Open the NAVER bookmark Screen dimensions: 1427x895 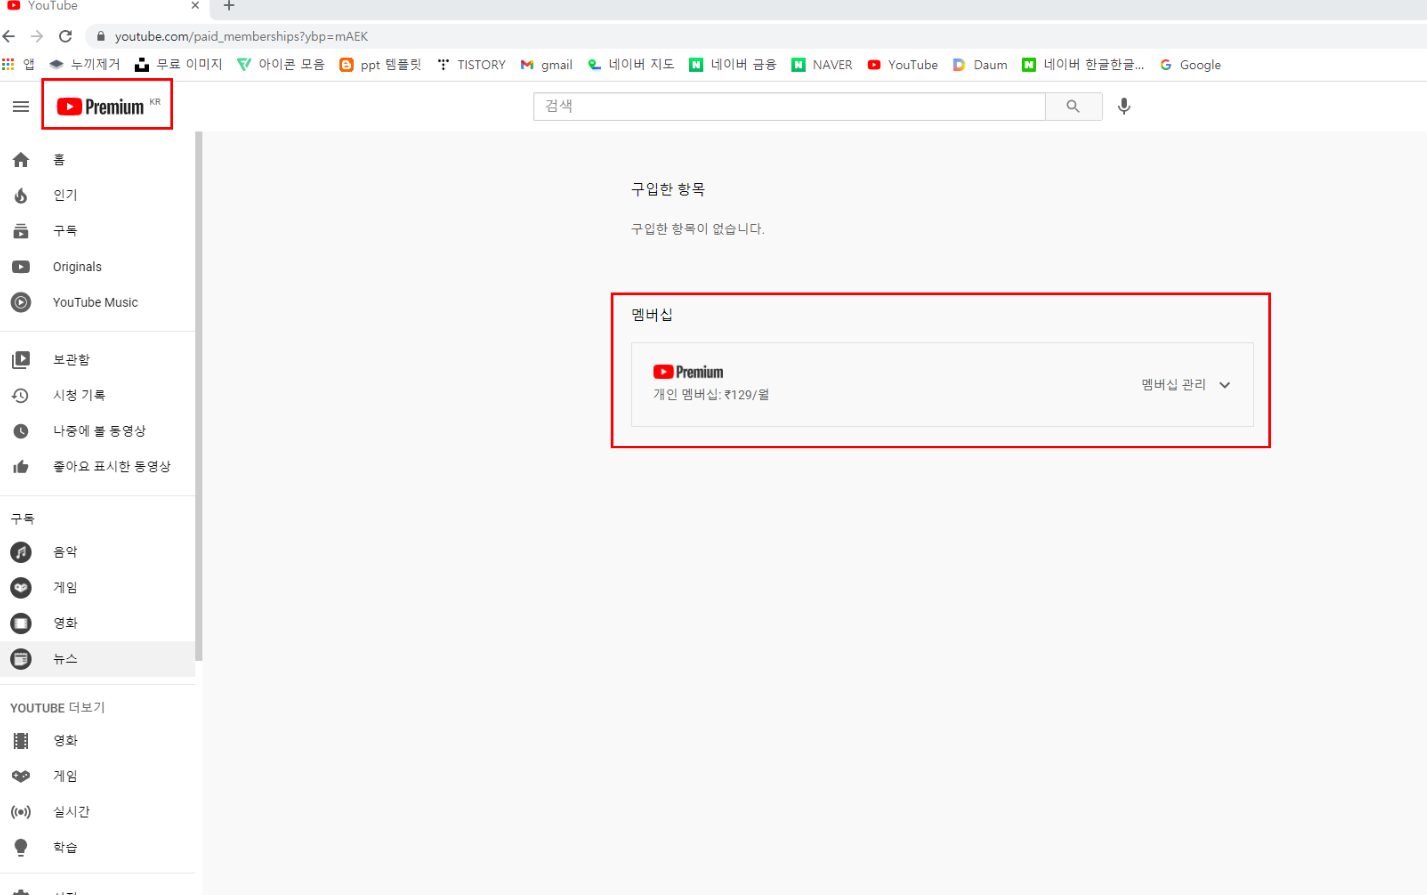[x=822, y=64]
